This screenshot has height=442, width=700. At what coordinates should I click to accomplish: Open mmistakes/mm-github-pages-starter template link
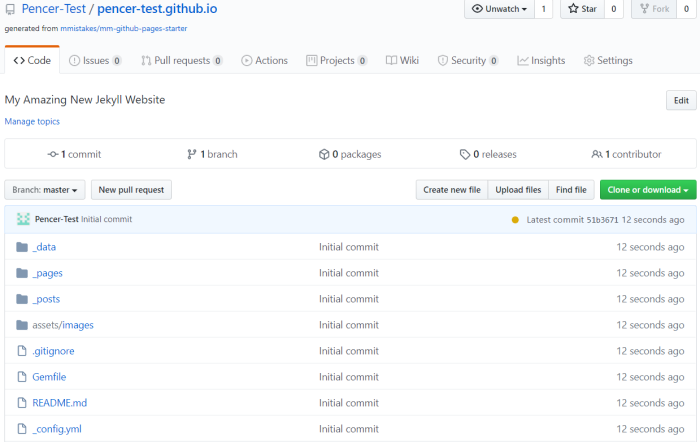click(x=124, y=28)
